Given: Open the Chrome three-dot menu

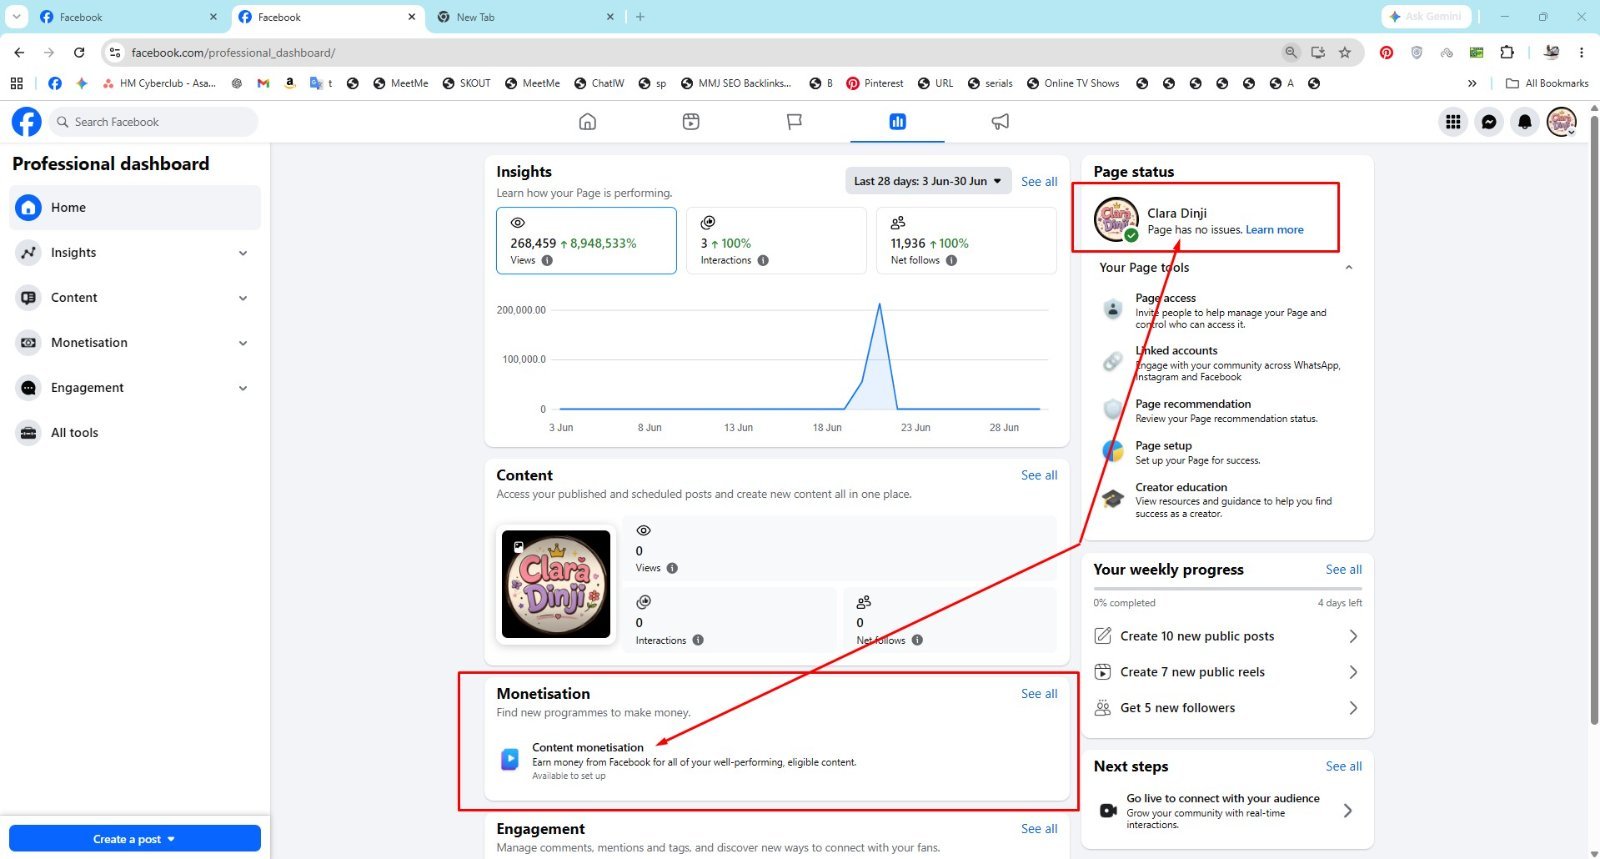Looking at the screenshot, I should tap(1581, 52).
